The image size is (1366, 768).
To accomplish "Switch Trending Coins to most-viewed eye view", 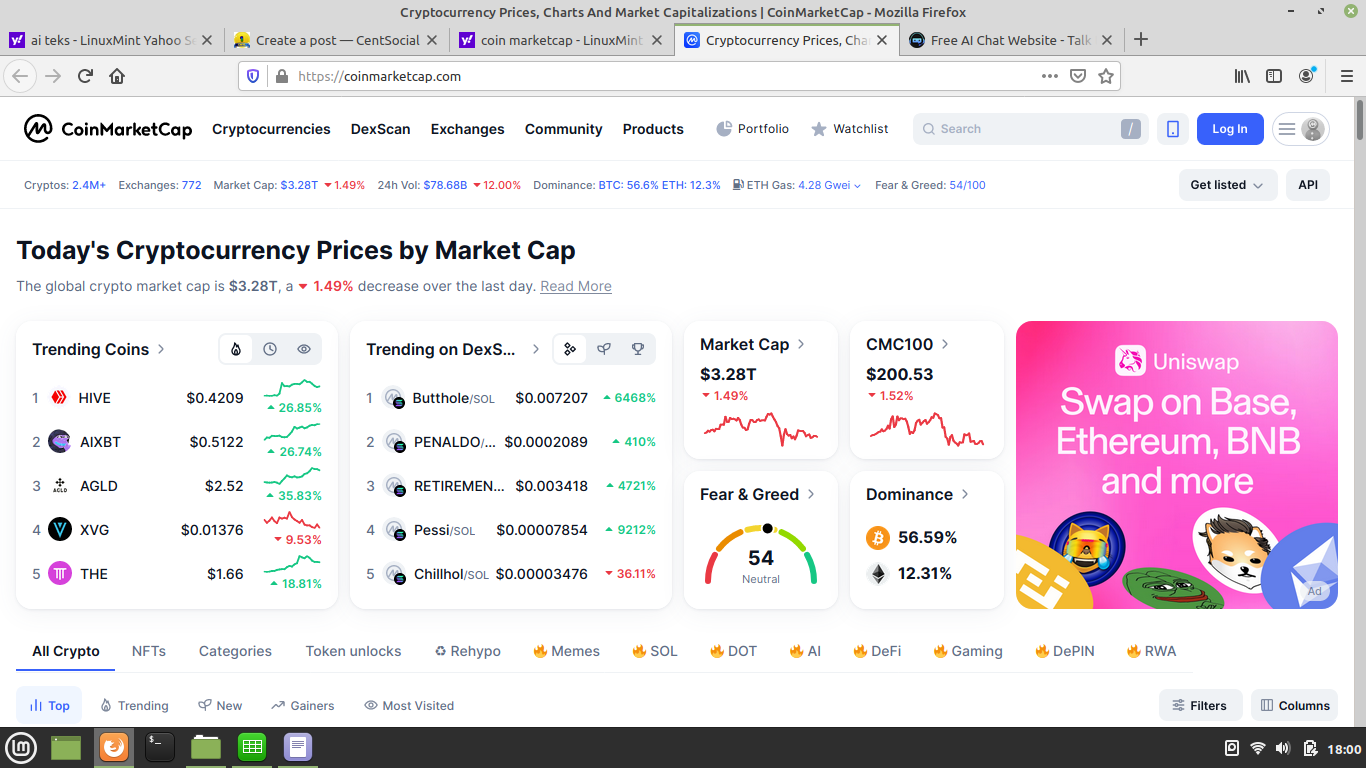I will (x=304, y=349).
